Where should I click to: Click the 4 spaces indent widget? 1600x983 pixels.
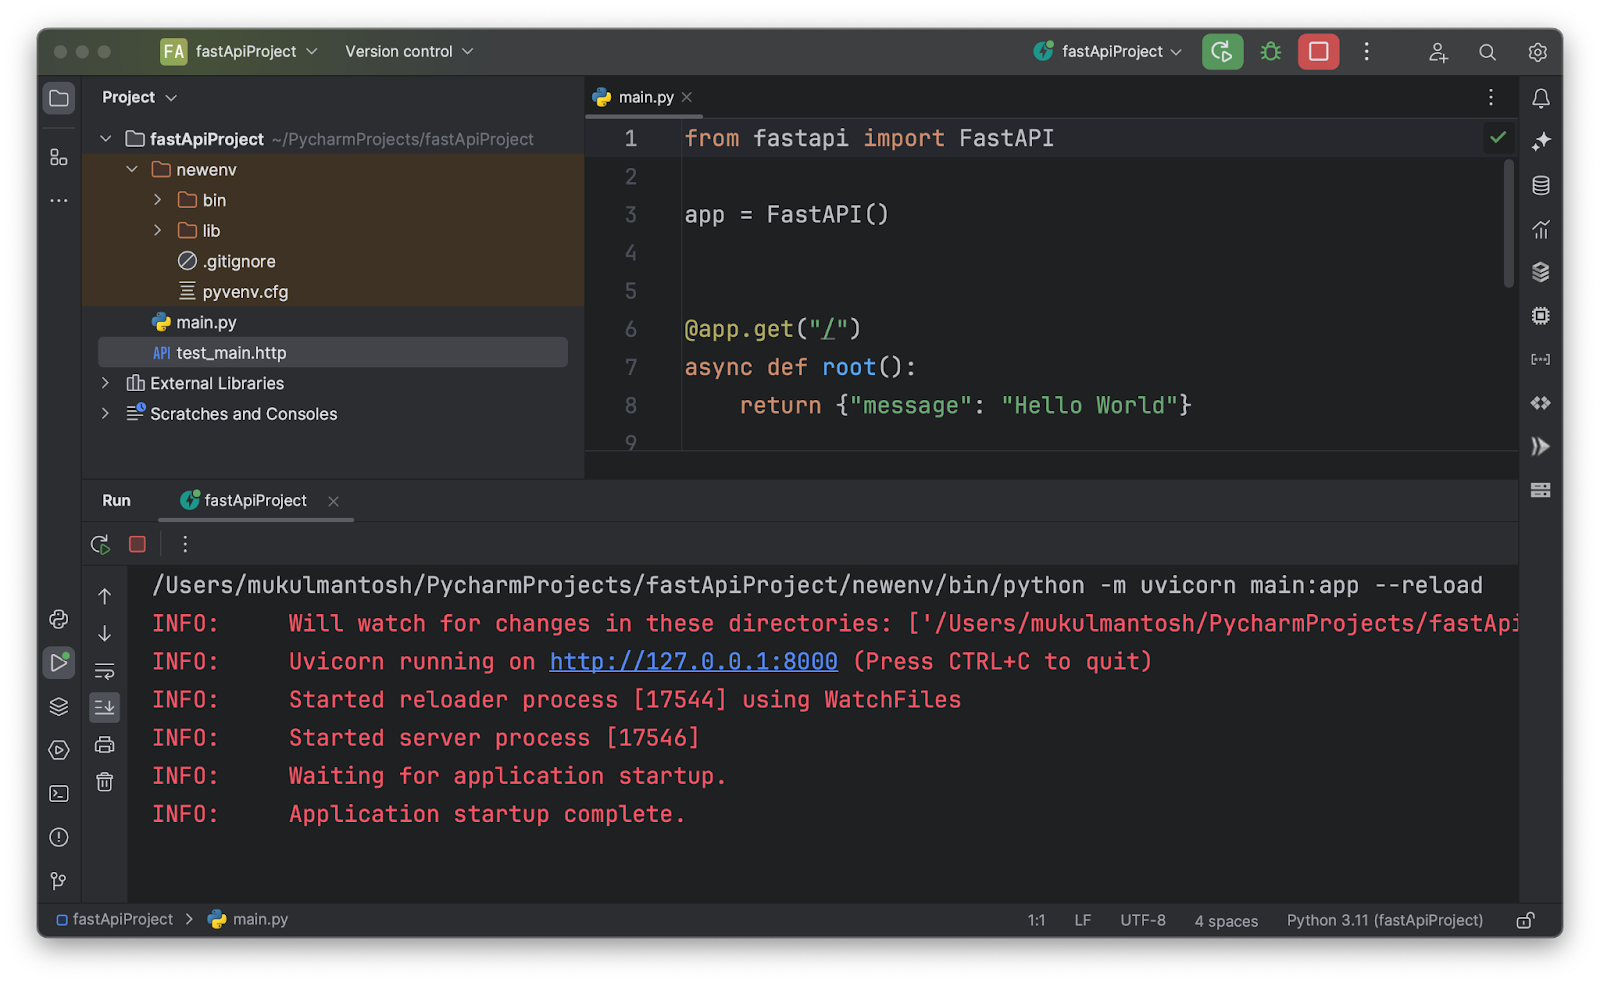coord(1226,921)
